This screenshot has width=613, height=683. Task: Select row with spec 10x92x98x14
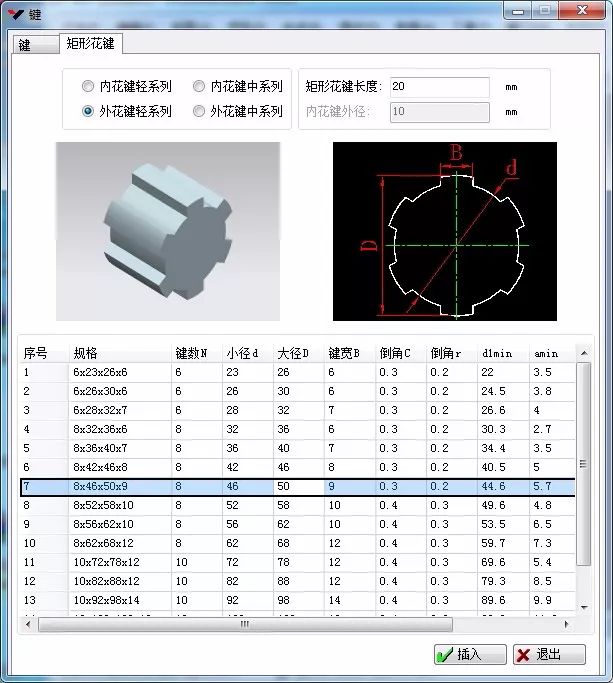(298, 600)
